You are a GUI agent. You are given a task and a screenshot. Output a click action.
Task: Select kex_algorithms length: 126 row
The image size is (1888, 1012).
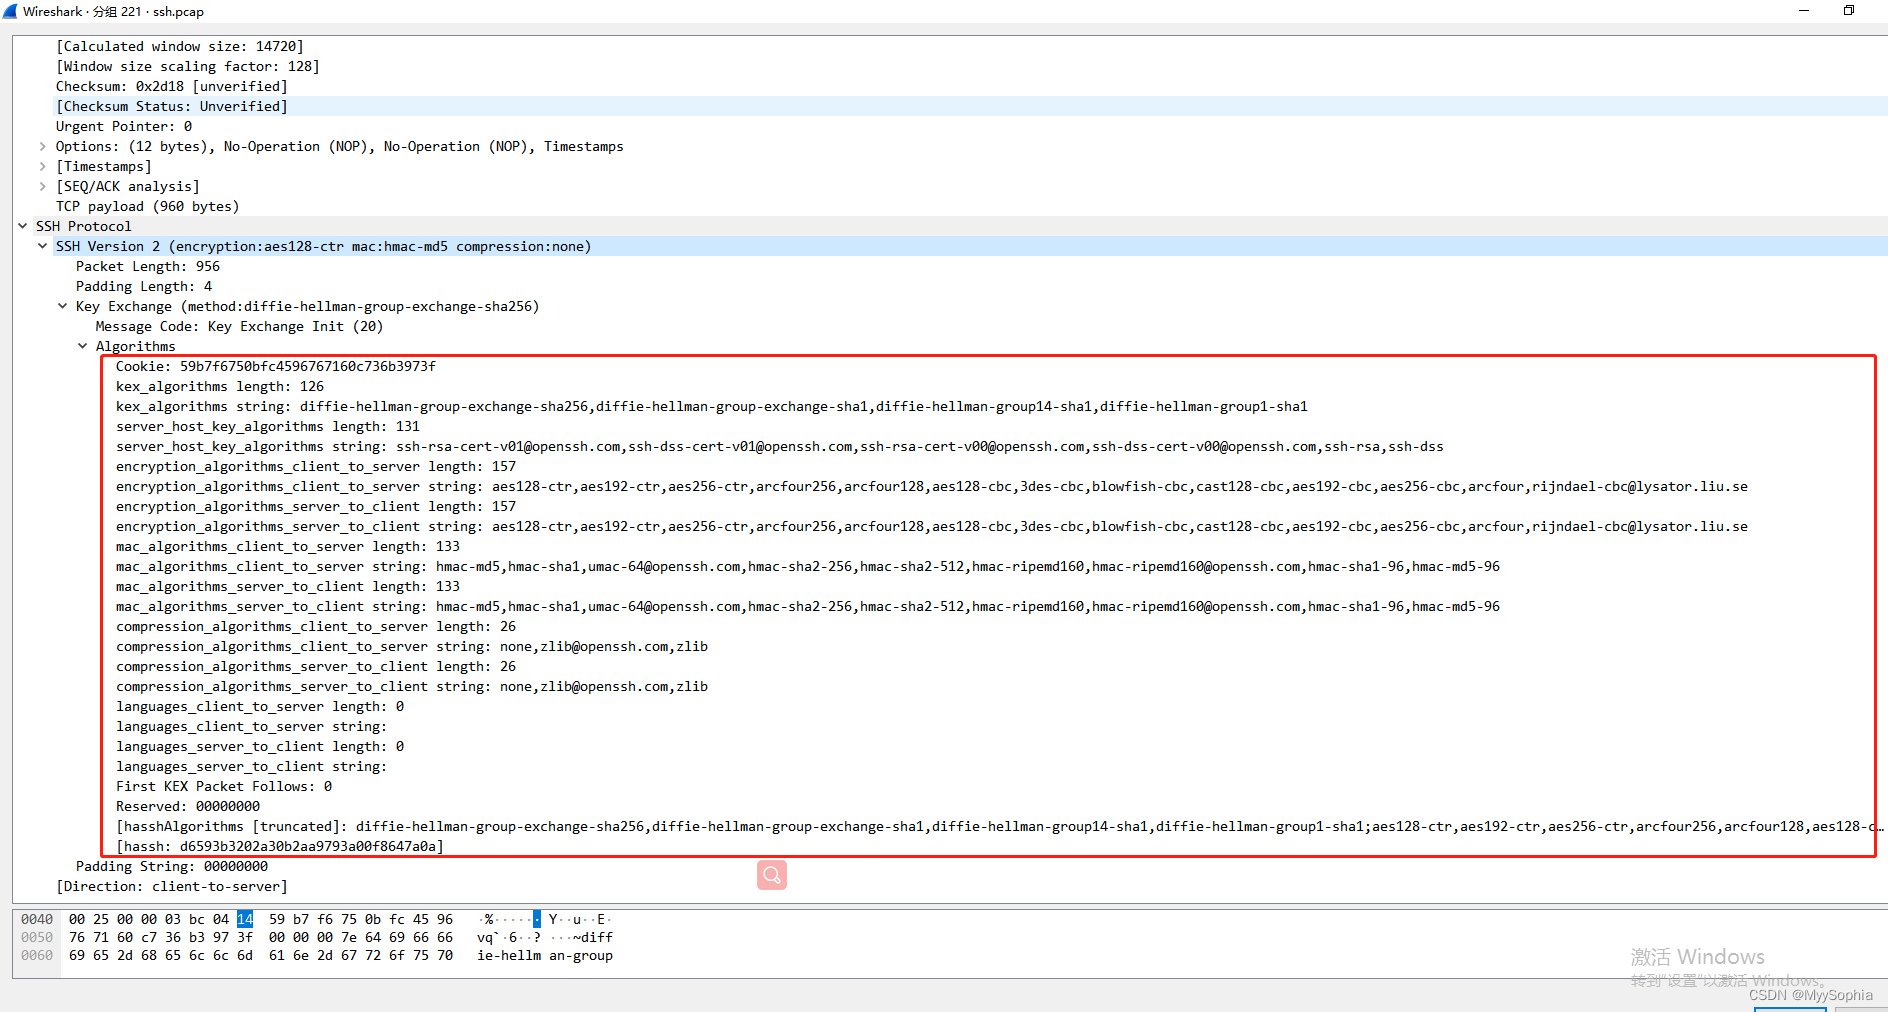coord(220,386)
